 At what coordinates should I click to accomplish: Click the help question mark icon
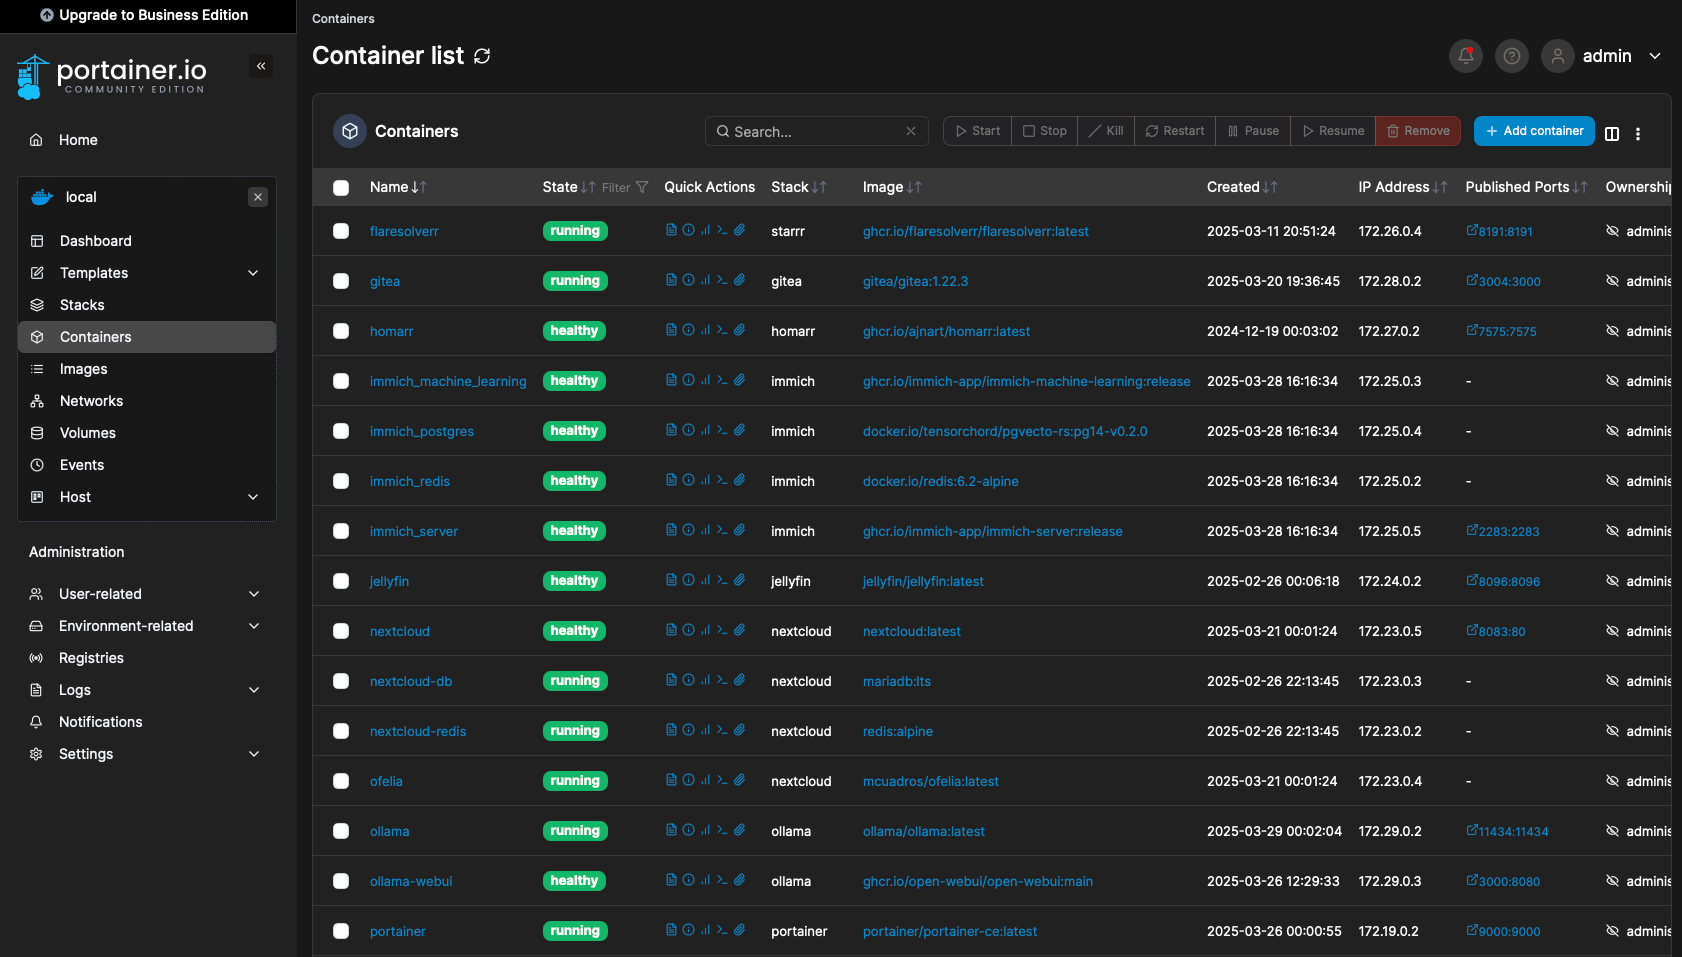[x=1511, y=56]
